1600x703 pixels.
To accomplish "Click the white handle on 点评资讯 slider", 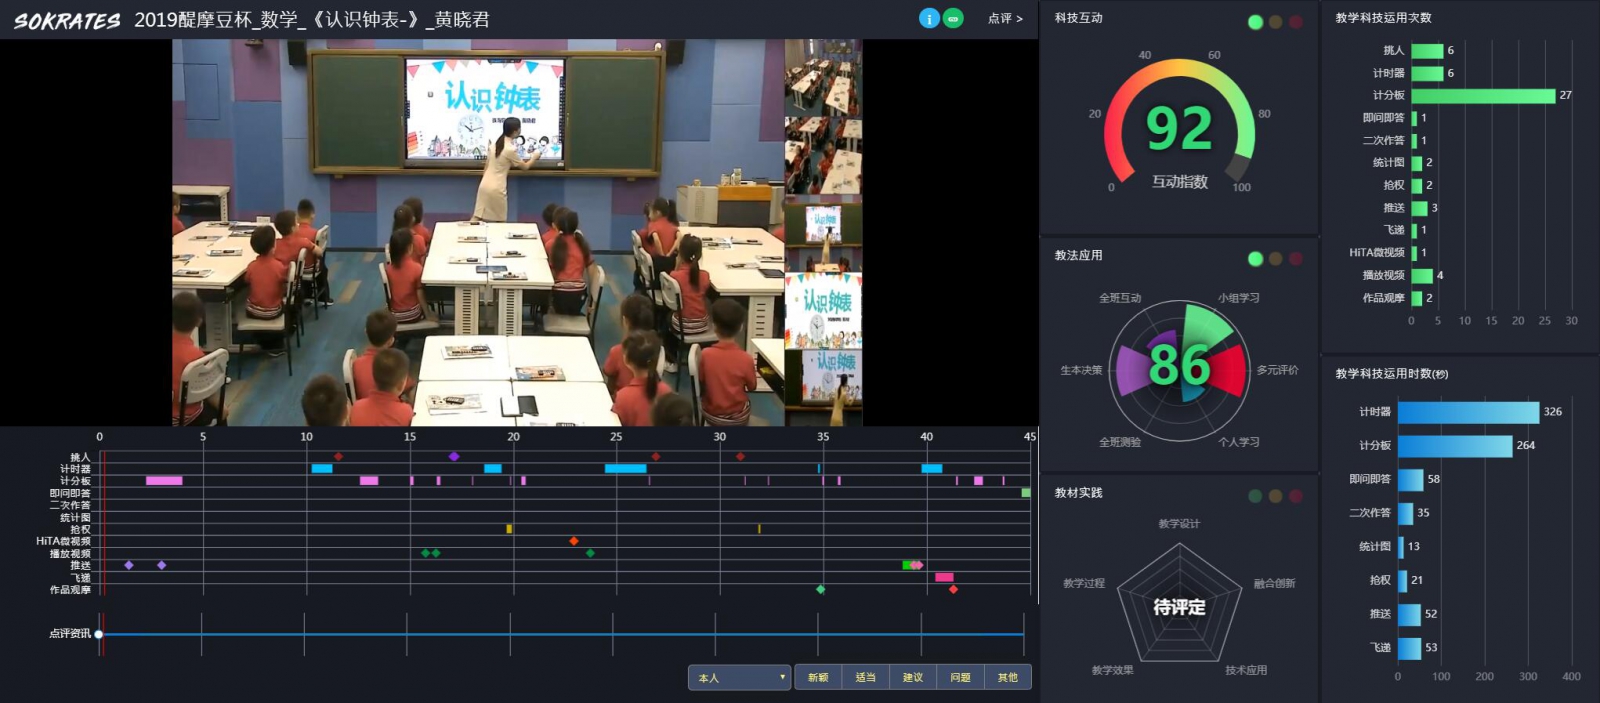I will 99,634.
